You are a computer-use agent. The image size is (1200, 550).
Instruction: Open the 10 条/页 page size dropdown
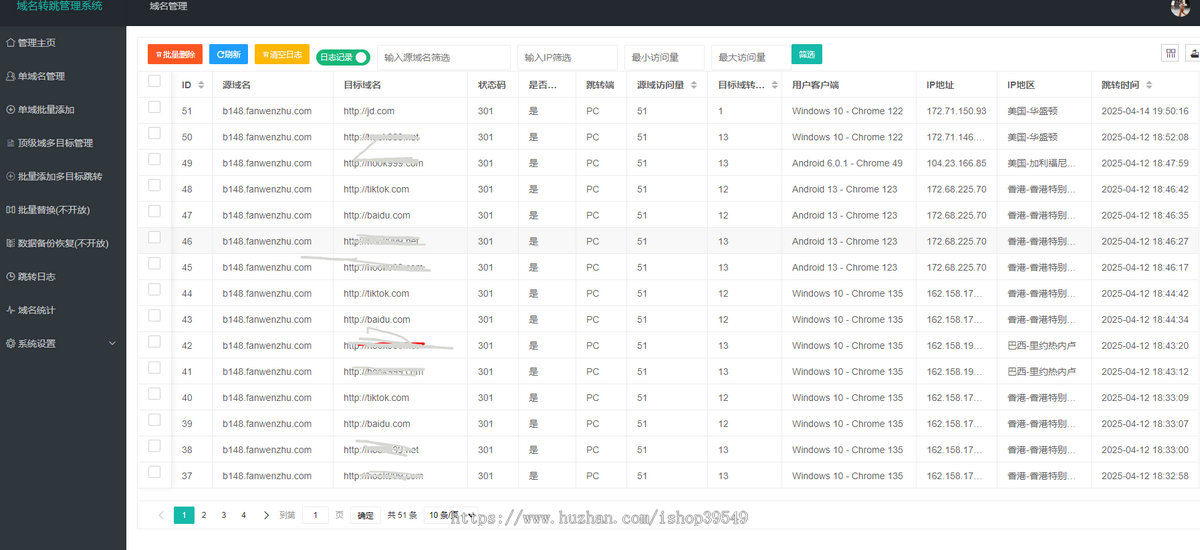[450, 515]
